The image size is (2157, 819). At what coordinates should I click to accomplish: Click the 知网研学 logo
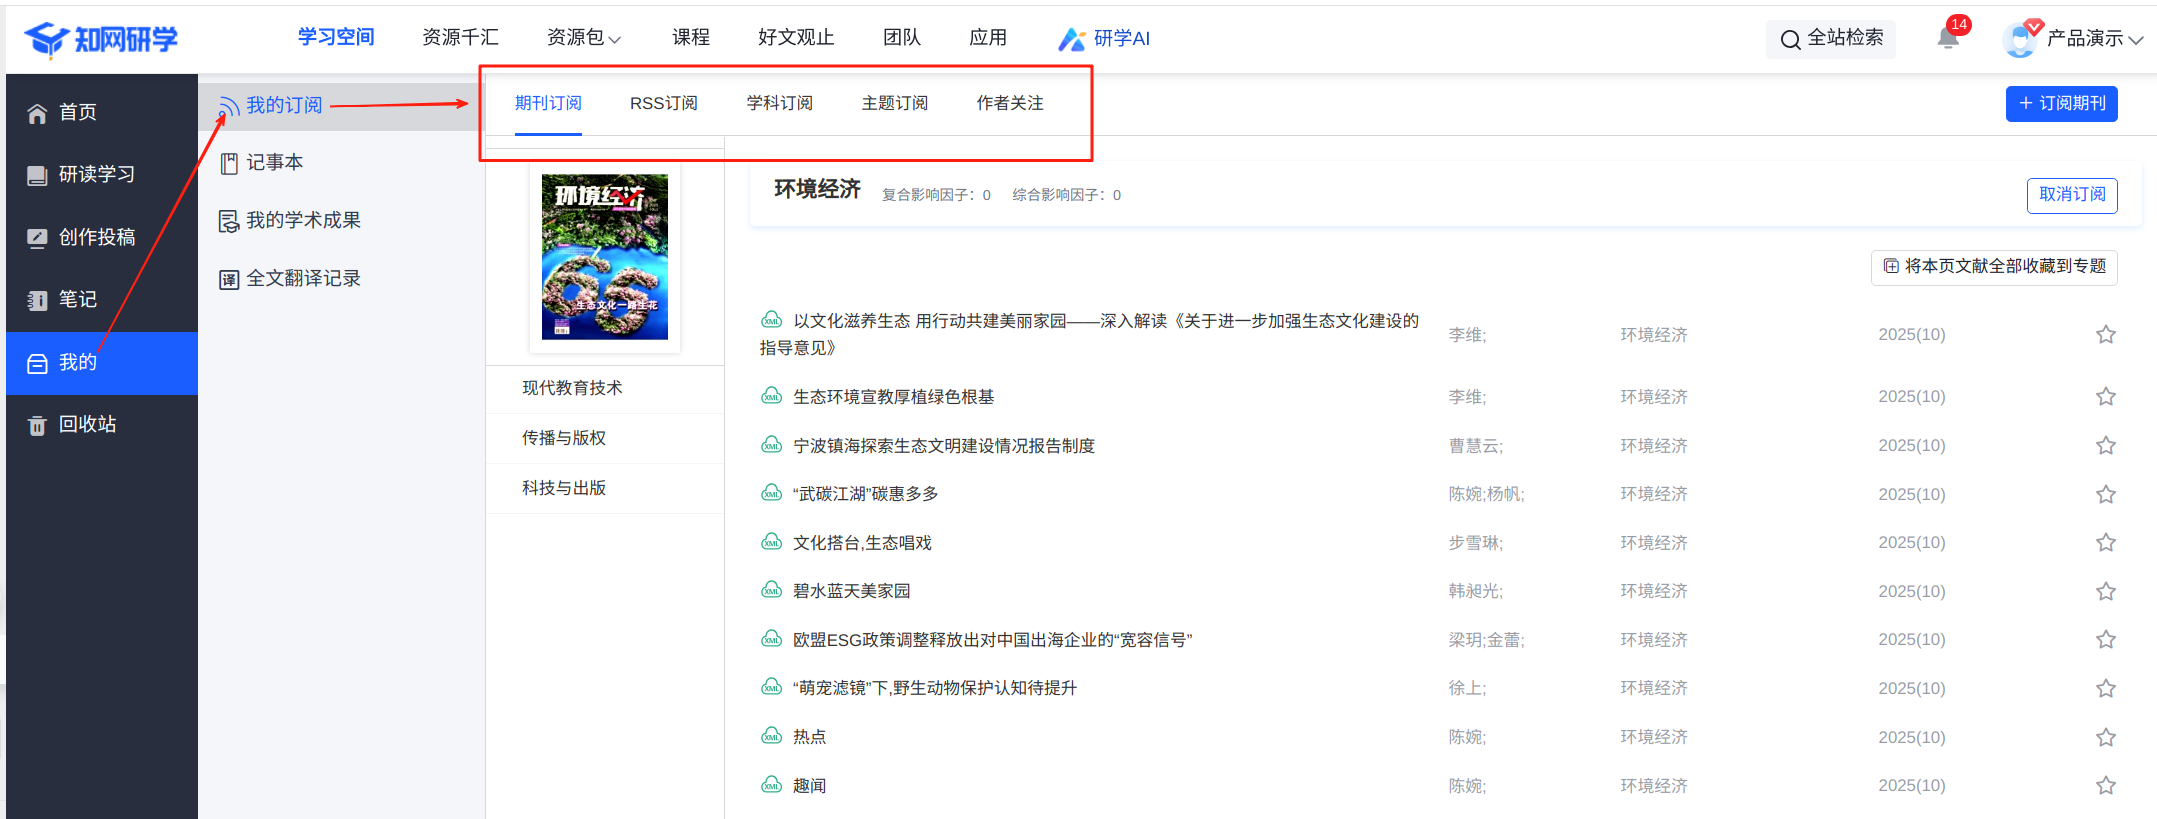pyautogui.click(x=101, y=39)
